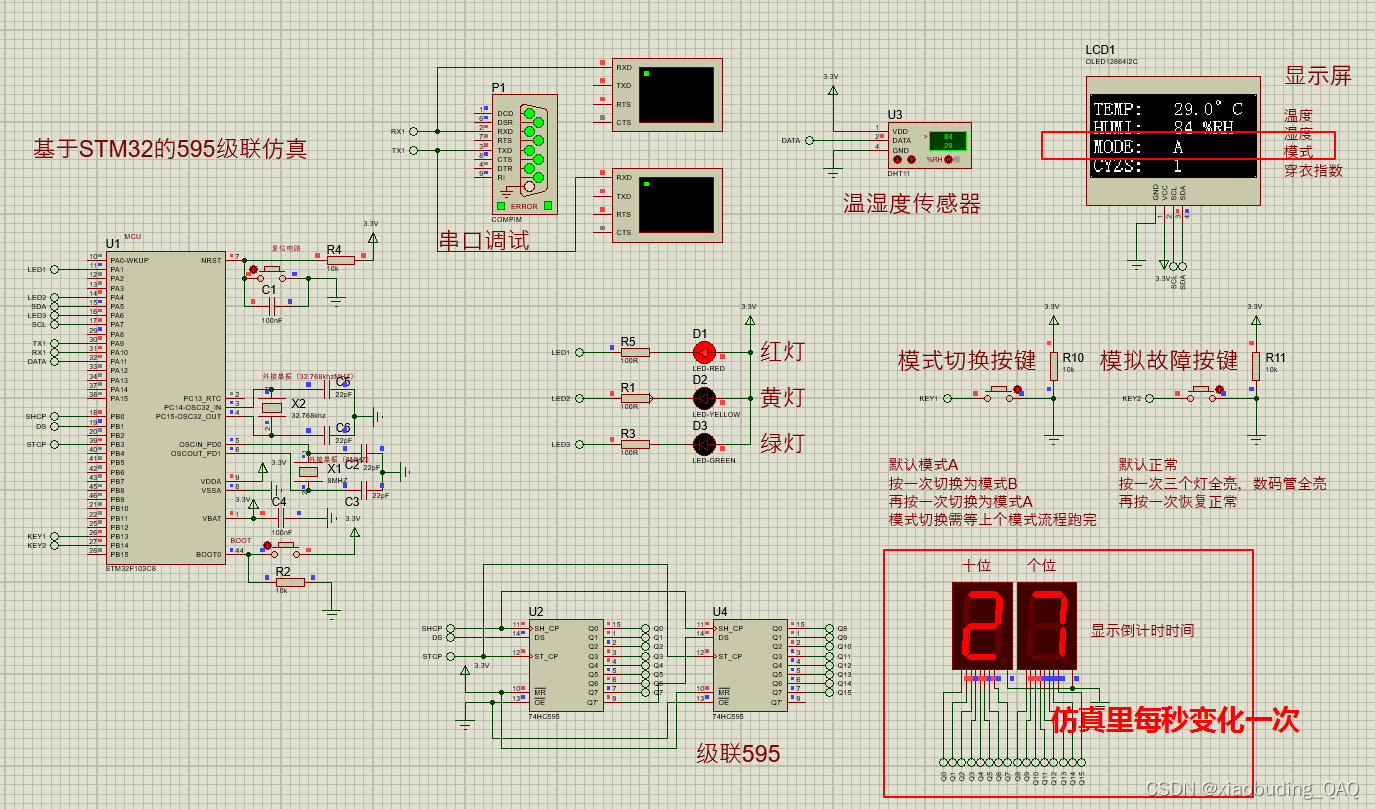Push the BOOT0 pushbutton under the BOOT label

285,548
